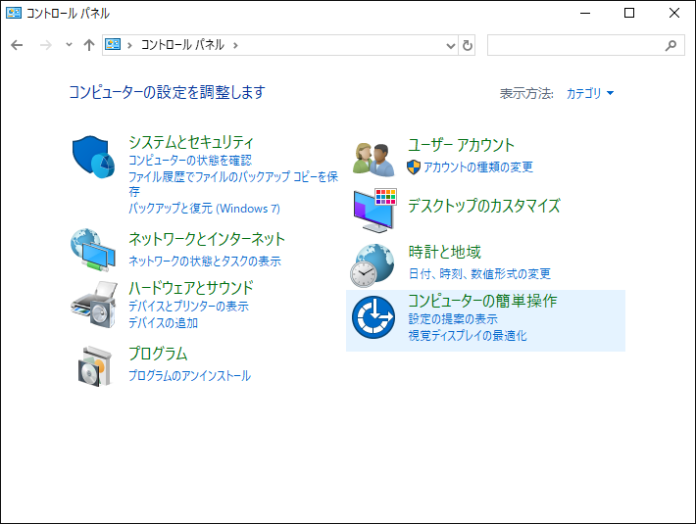Click the Desktop Customization monitor icon
696x524 pixels.
pos(376,208)
